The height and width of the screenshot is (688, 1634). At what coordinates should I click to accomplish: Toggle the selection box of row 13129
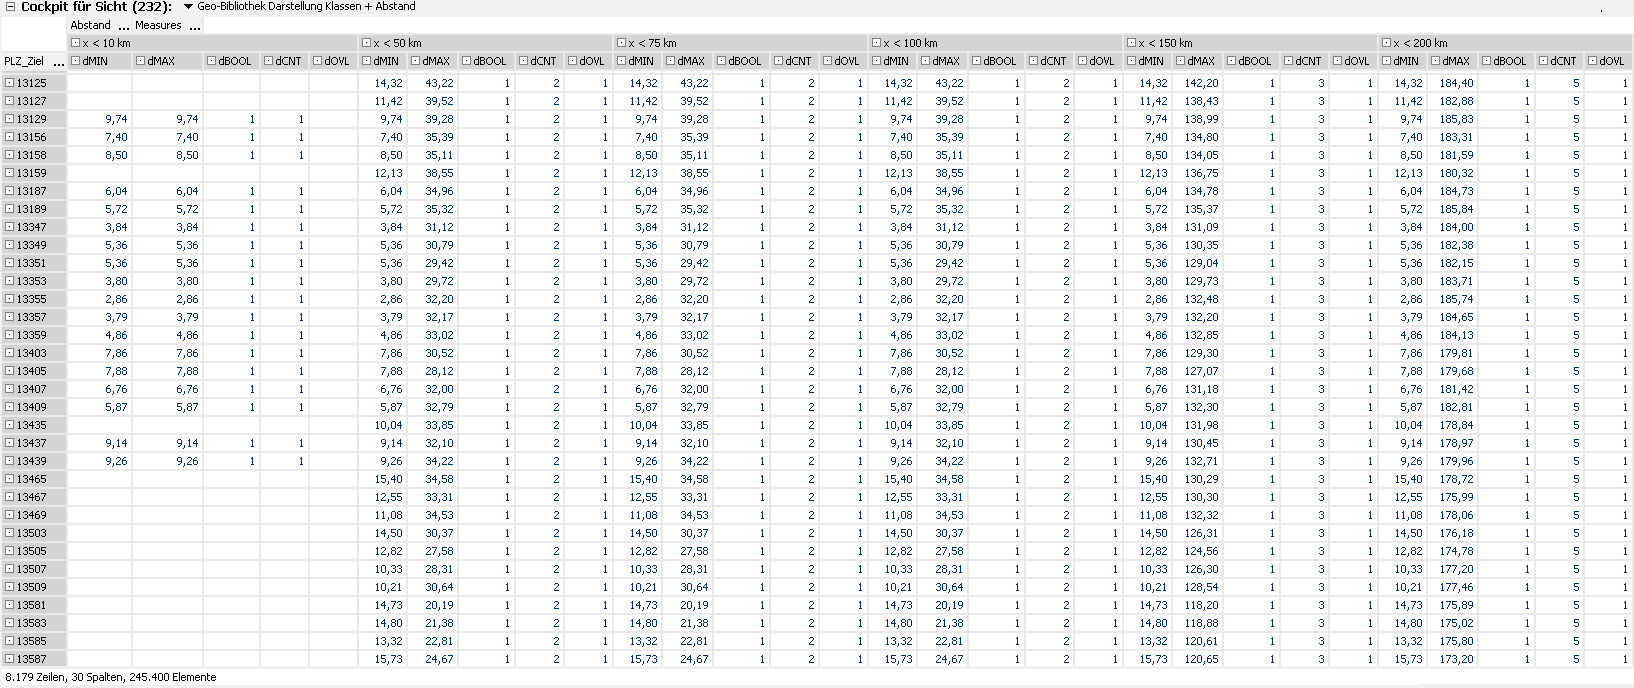click(9, 119)
